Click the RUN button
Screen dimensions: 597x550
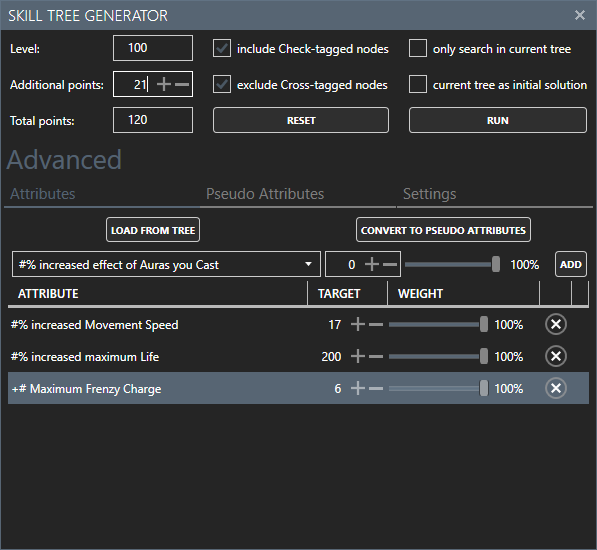[x=498, y=120]
